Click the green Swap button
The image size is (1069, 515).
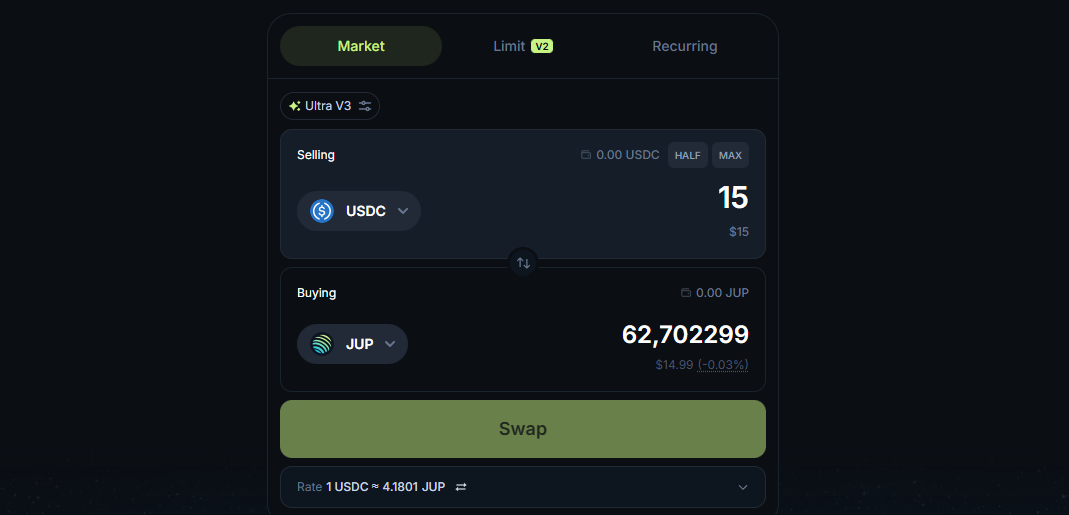pos(523,429)
